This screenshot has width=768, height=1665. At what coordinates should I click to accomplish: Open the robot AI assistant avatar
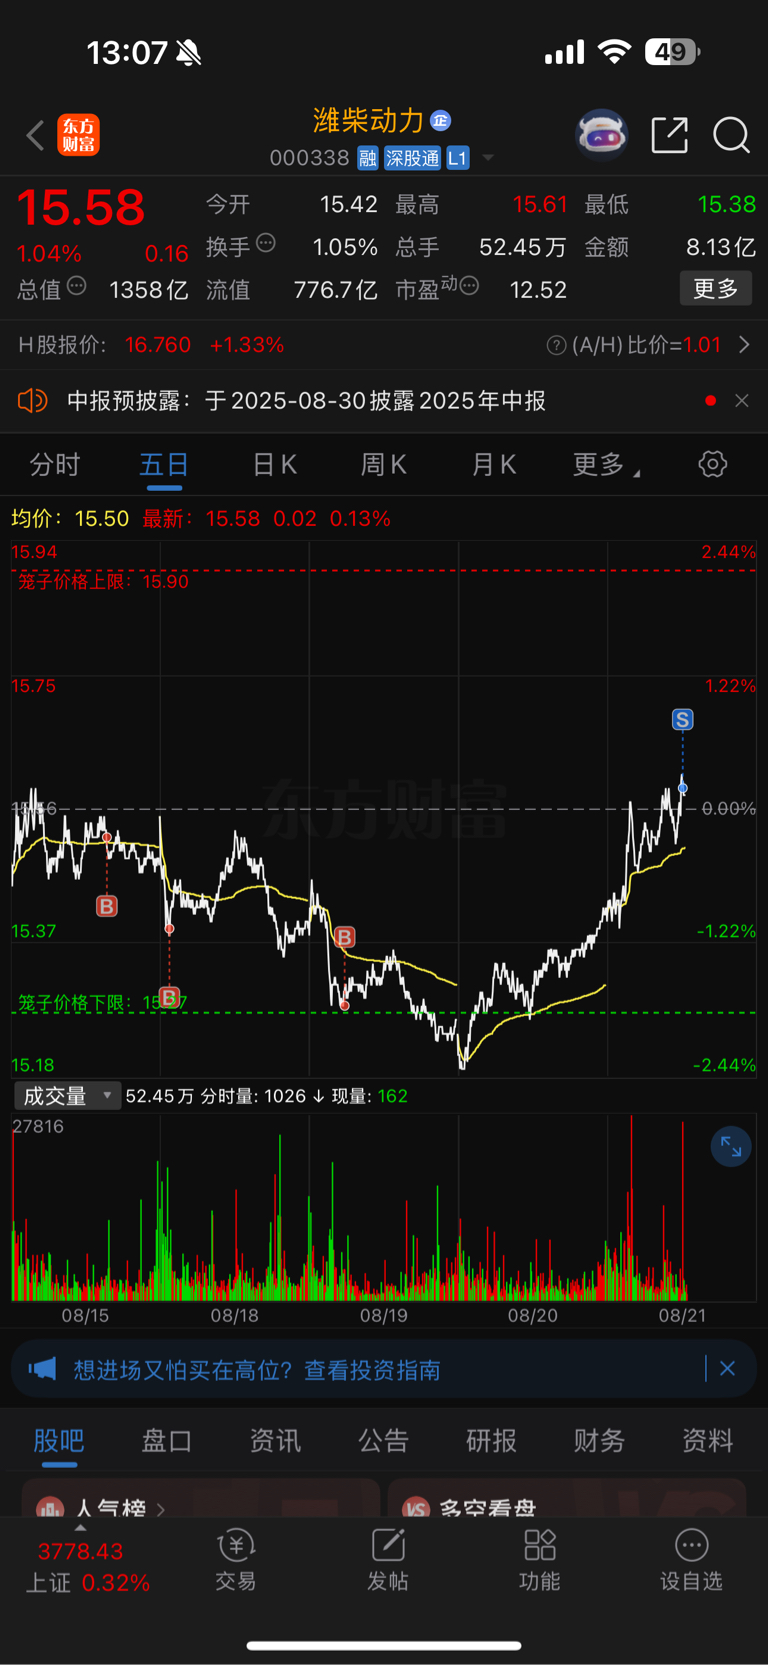pyautogui.click(x=602, y=134)
